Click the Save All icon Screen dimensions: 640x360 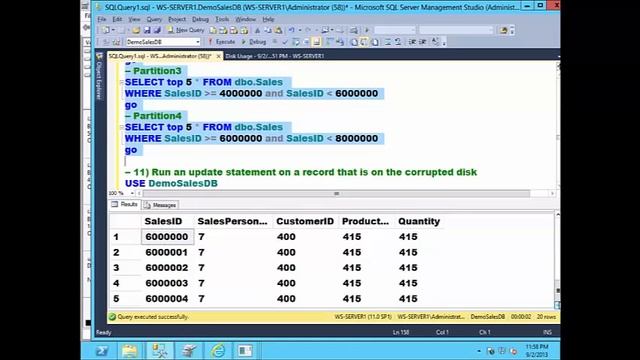(x=157, y=30)
